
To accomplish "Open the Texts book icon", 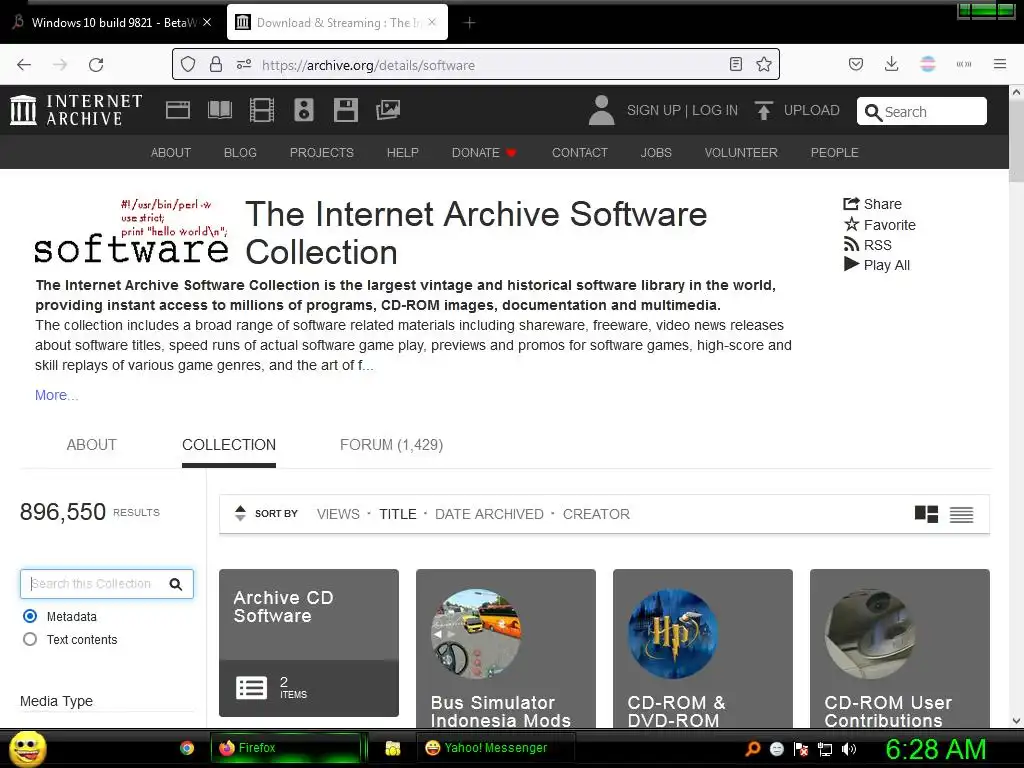I will click(x=219, y=110).
